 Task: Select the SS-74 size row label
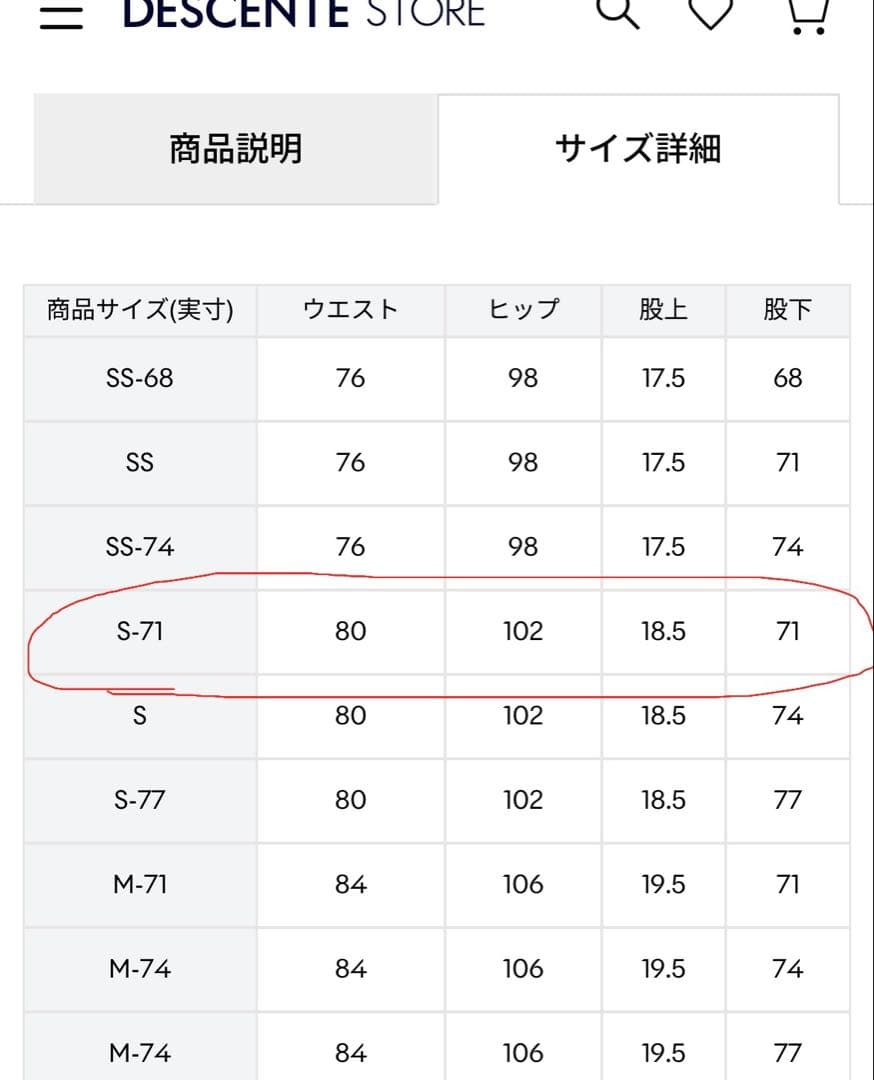[140, 547]
